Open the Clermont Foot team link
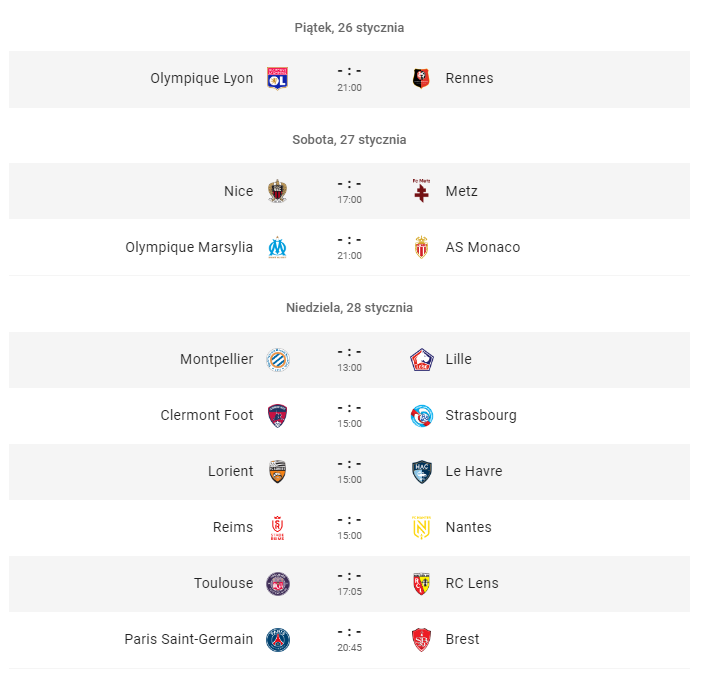Viewport: 709px width, 674px height. pyautogui.click(x=207, y=415)
